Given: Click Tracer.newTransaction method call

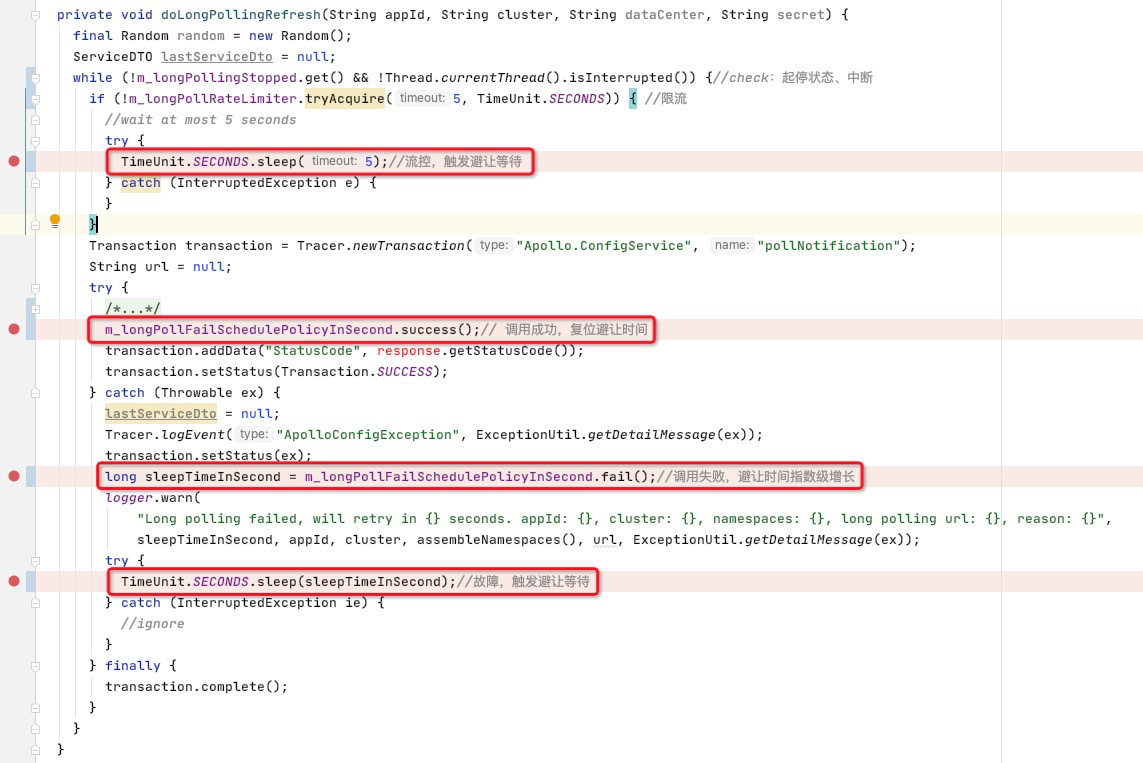Looking at the screenshot, I should click(380, 246).
